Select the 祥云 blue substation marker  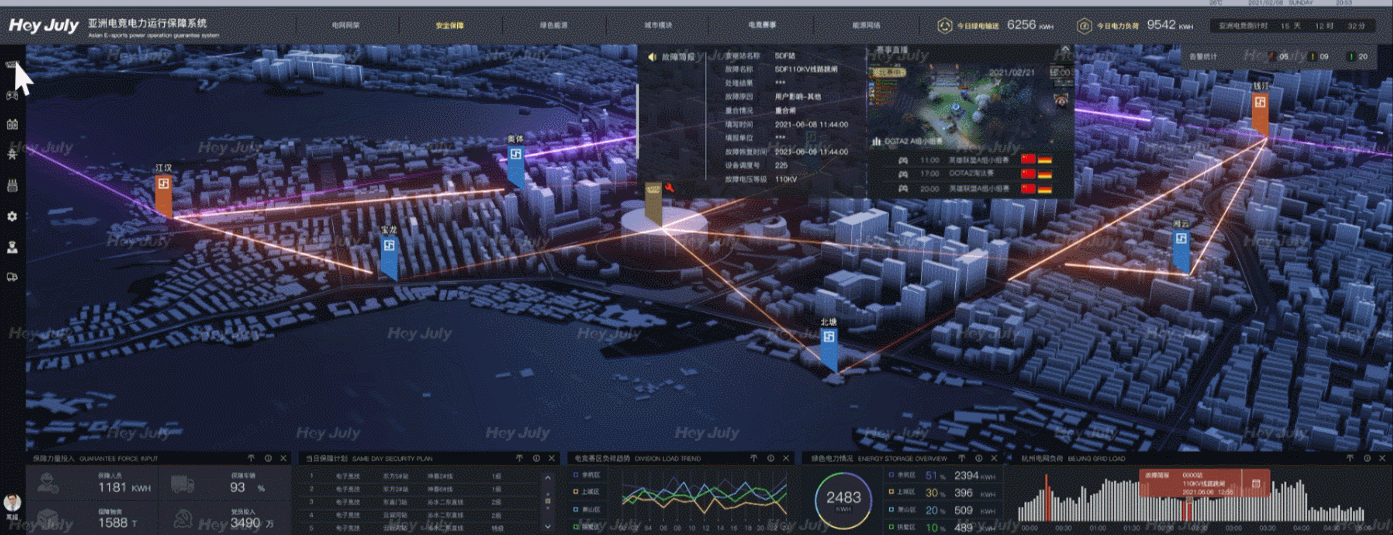[x=1181, y=251]
